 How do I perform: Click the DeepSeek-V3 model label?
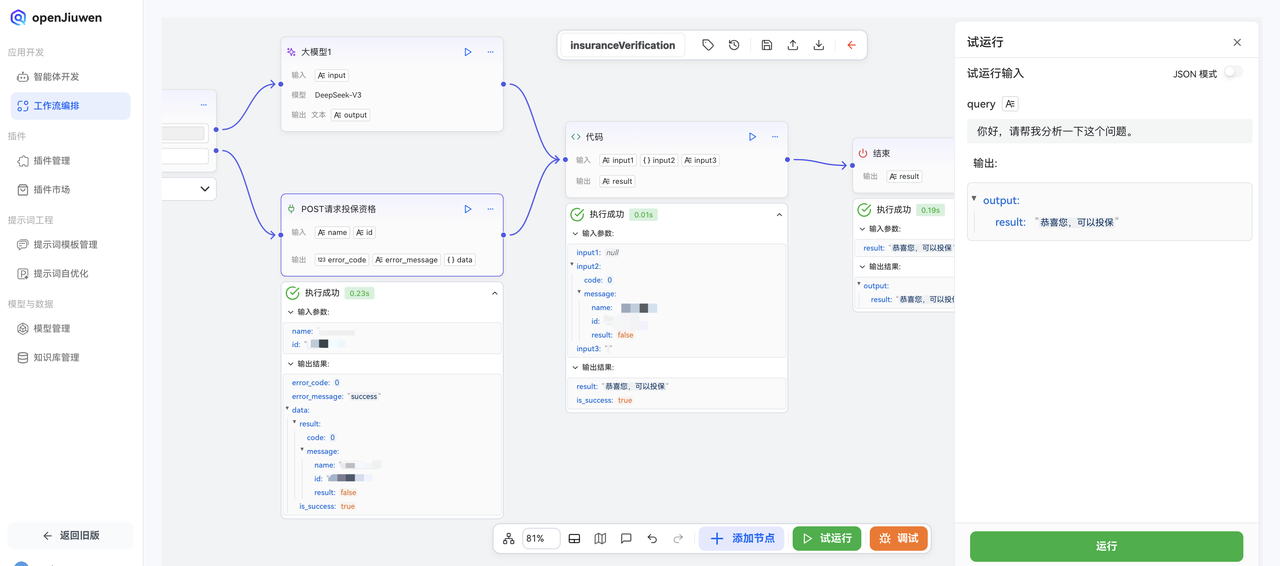click(x=338, y=95)
